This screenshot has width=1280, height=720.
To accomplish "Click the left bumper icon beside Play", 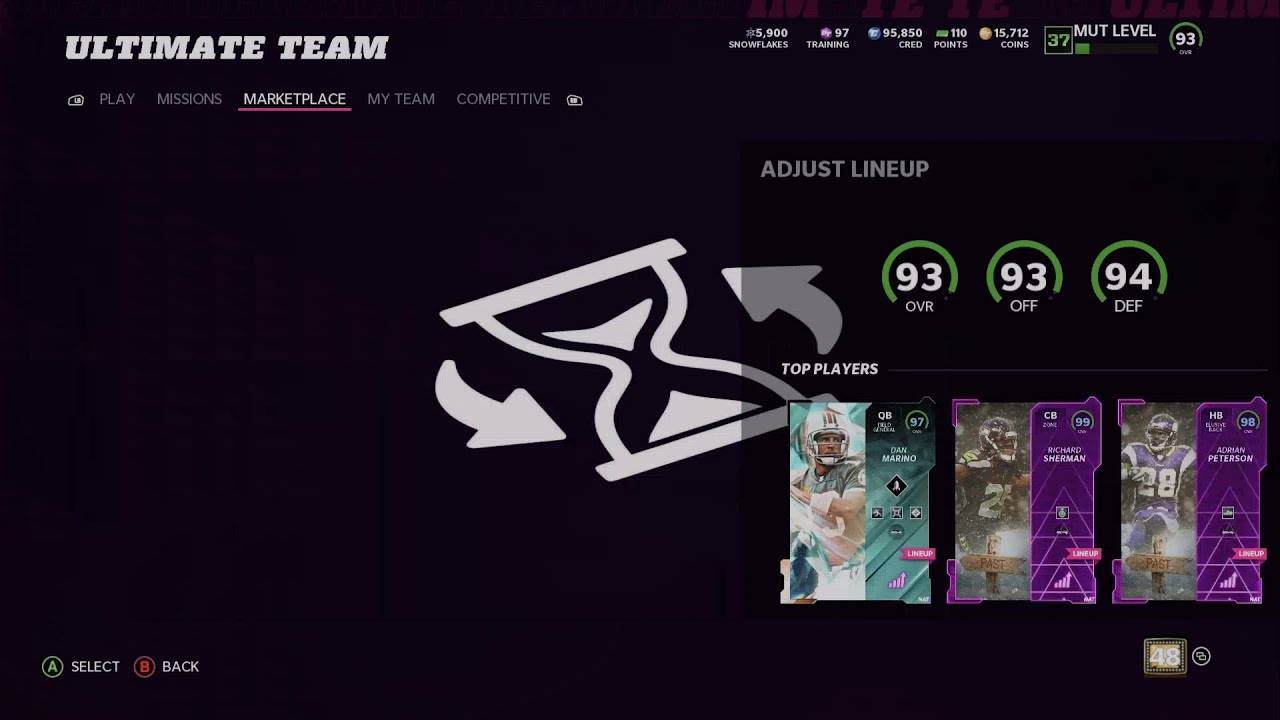I will [76, 100].
